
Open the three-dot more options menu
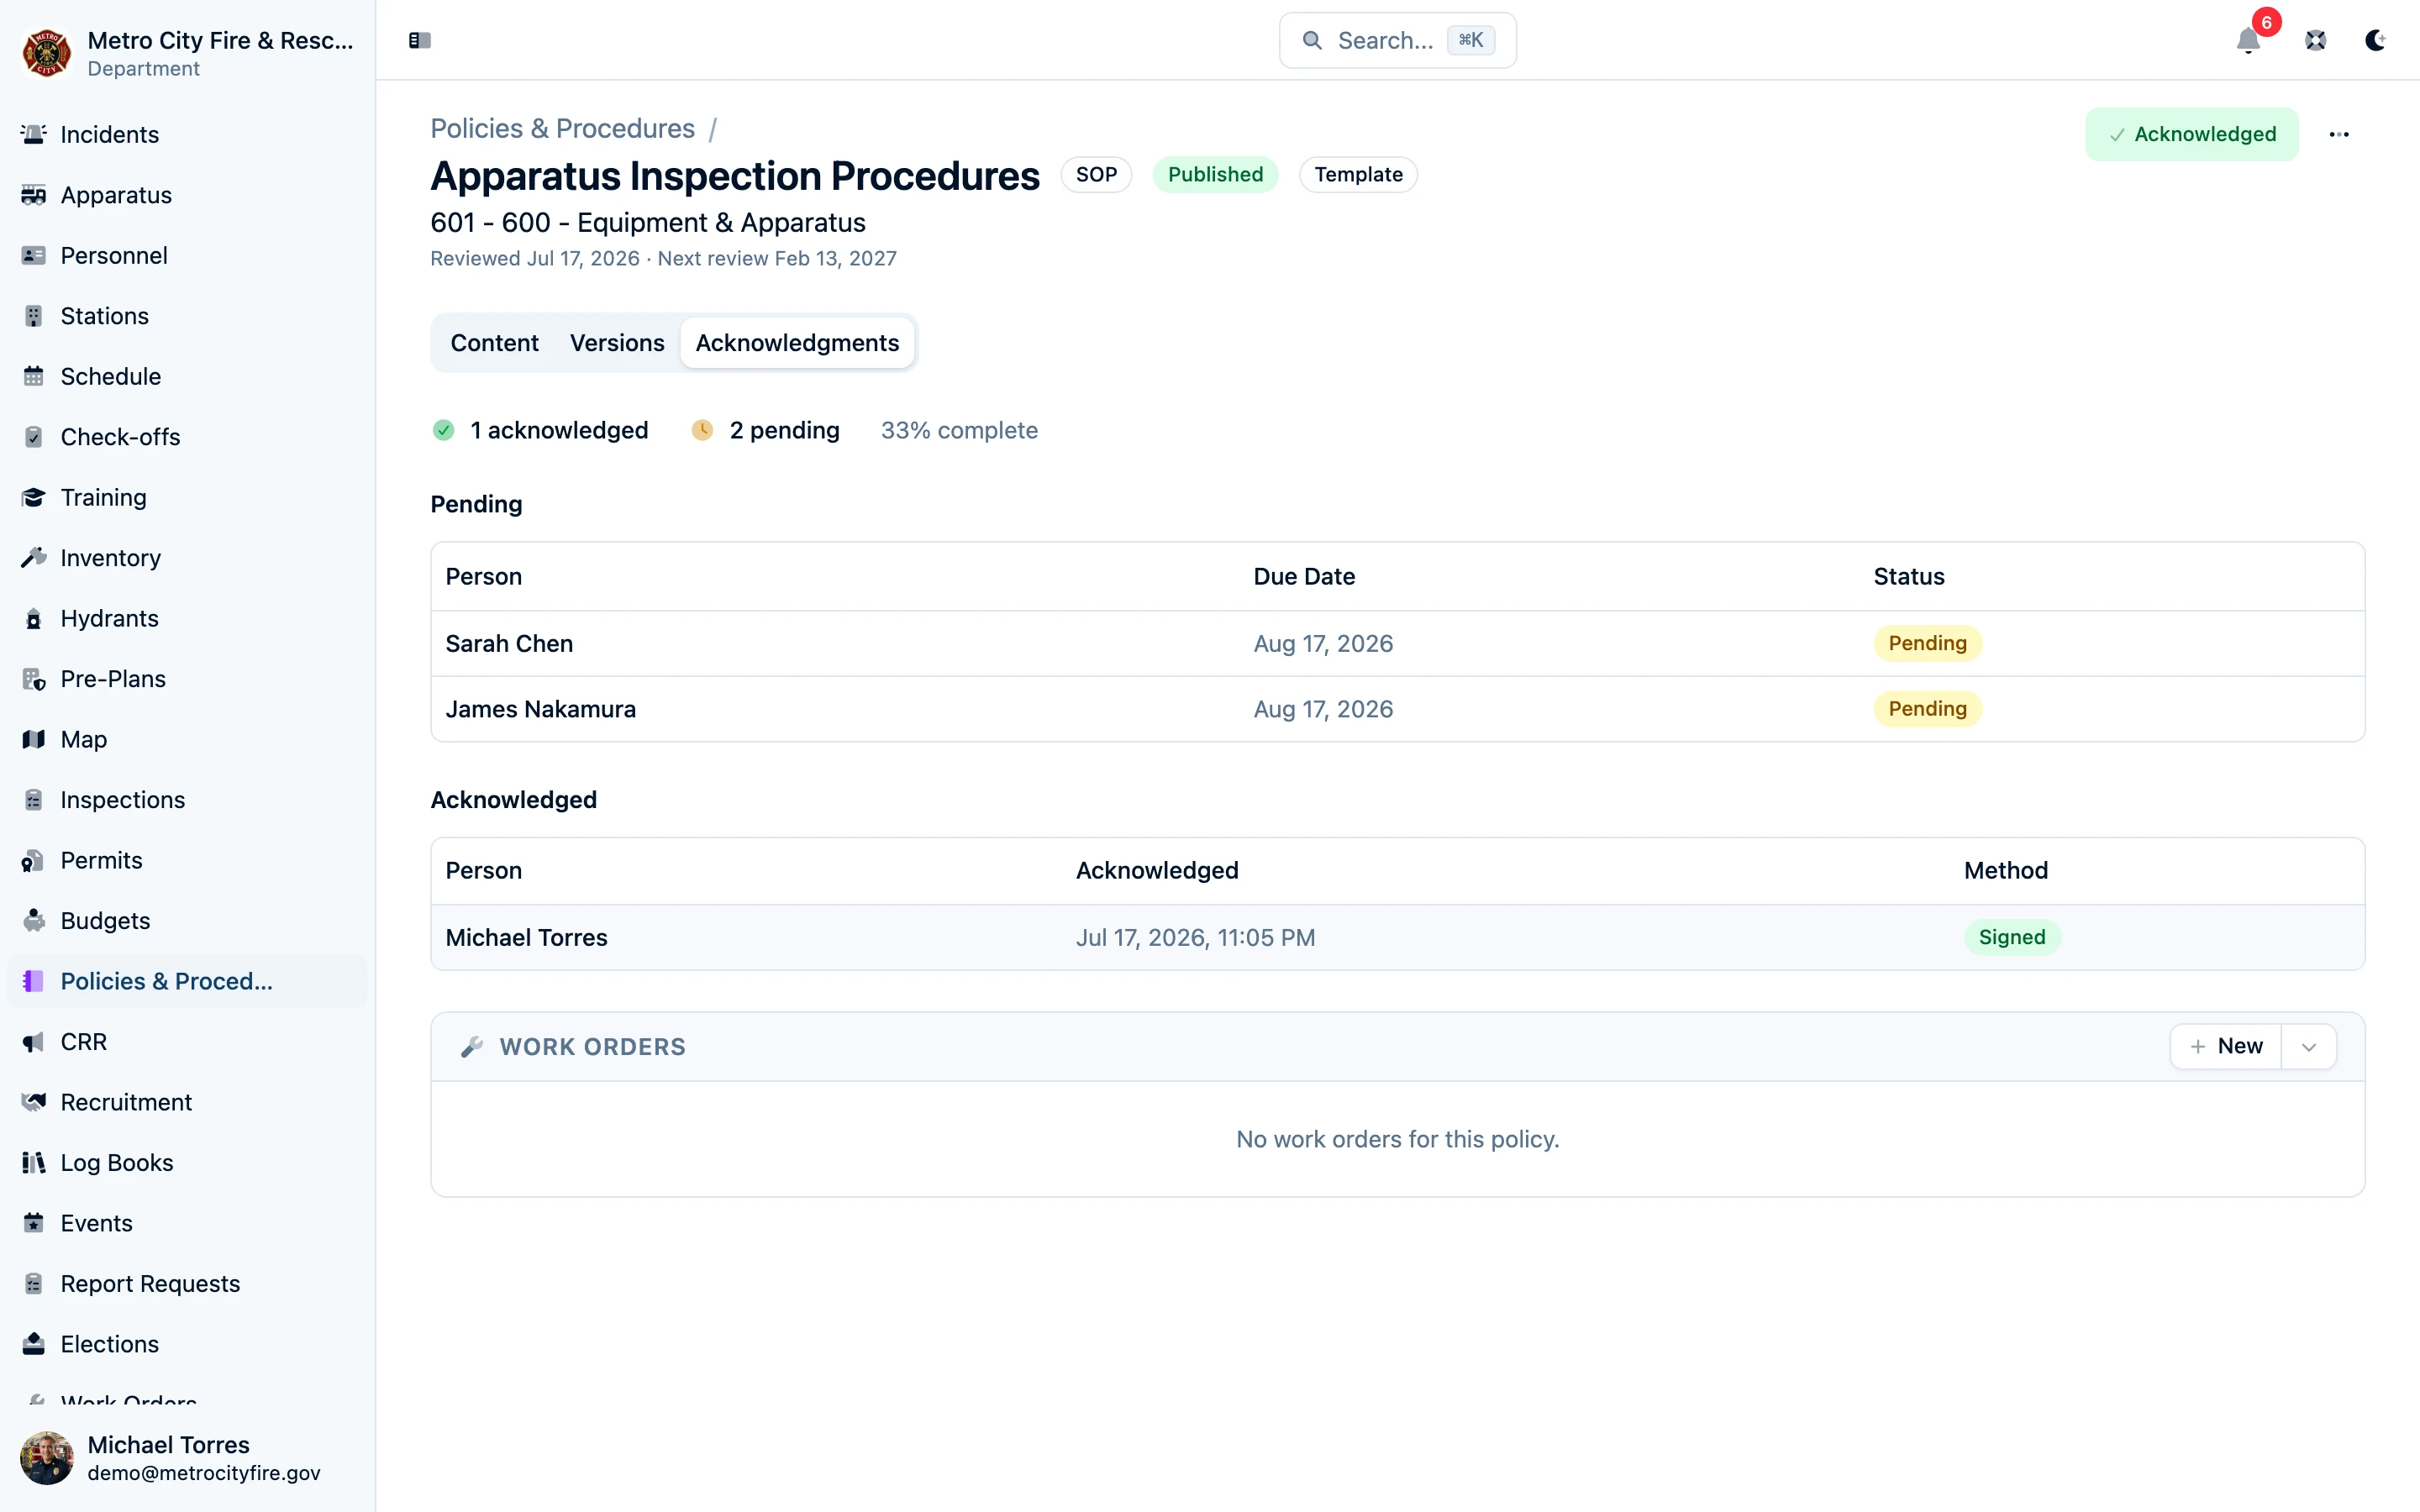[x=2339, y=134]
